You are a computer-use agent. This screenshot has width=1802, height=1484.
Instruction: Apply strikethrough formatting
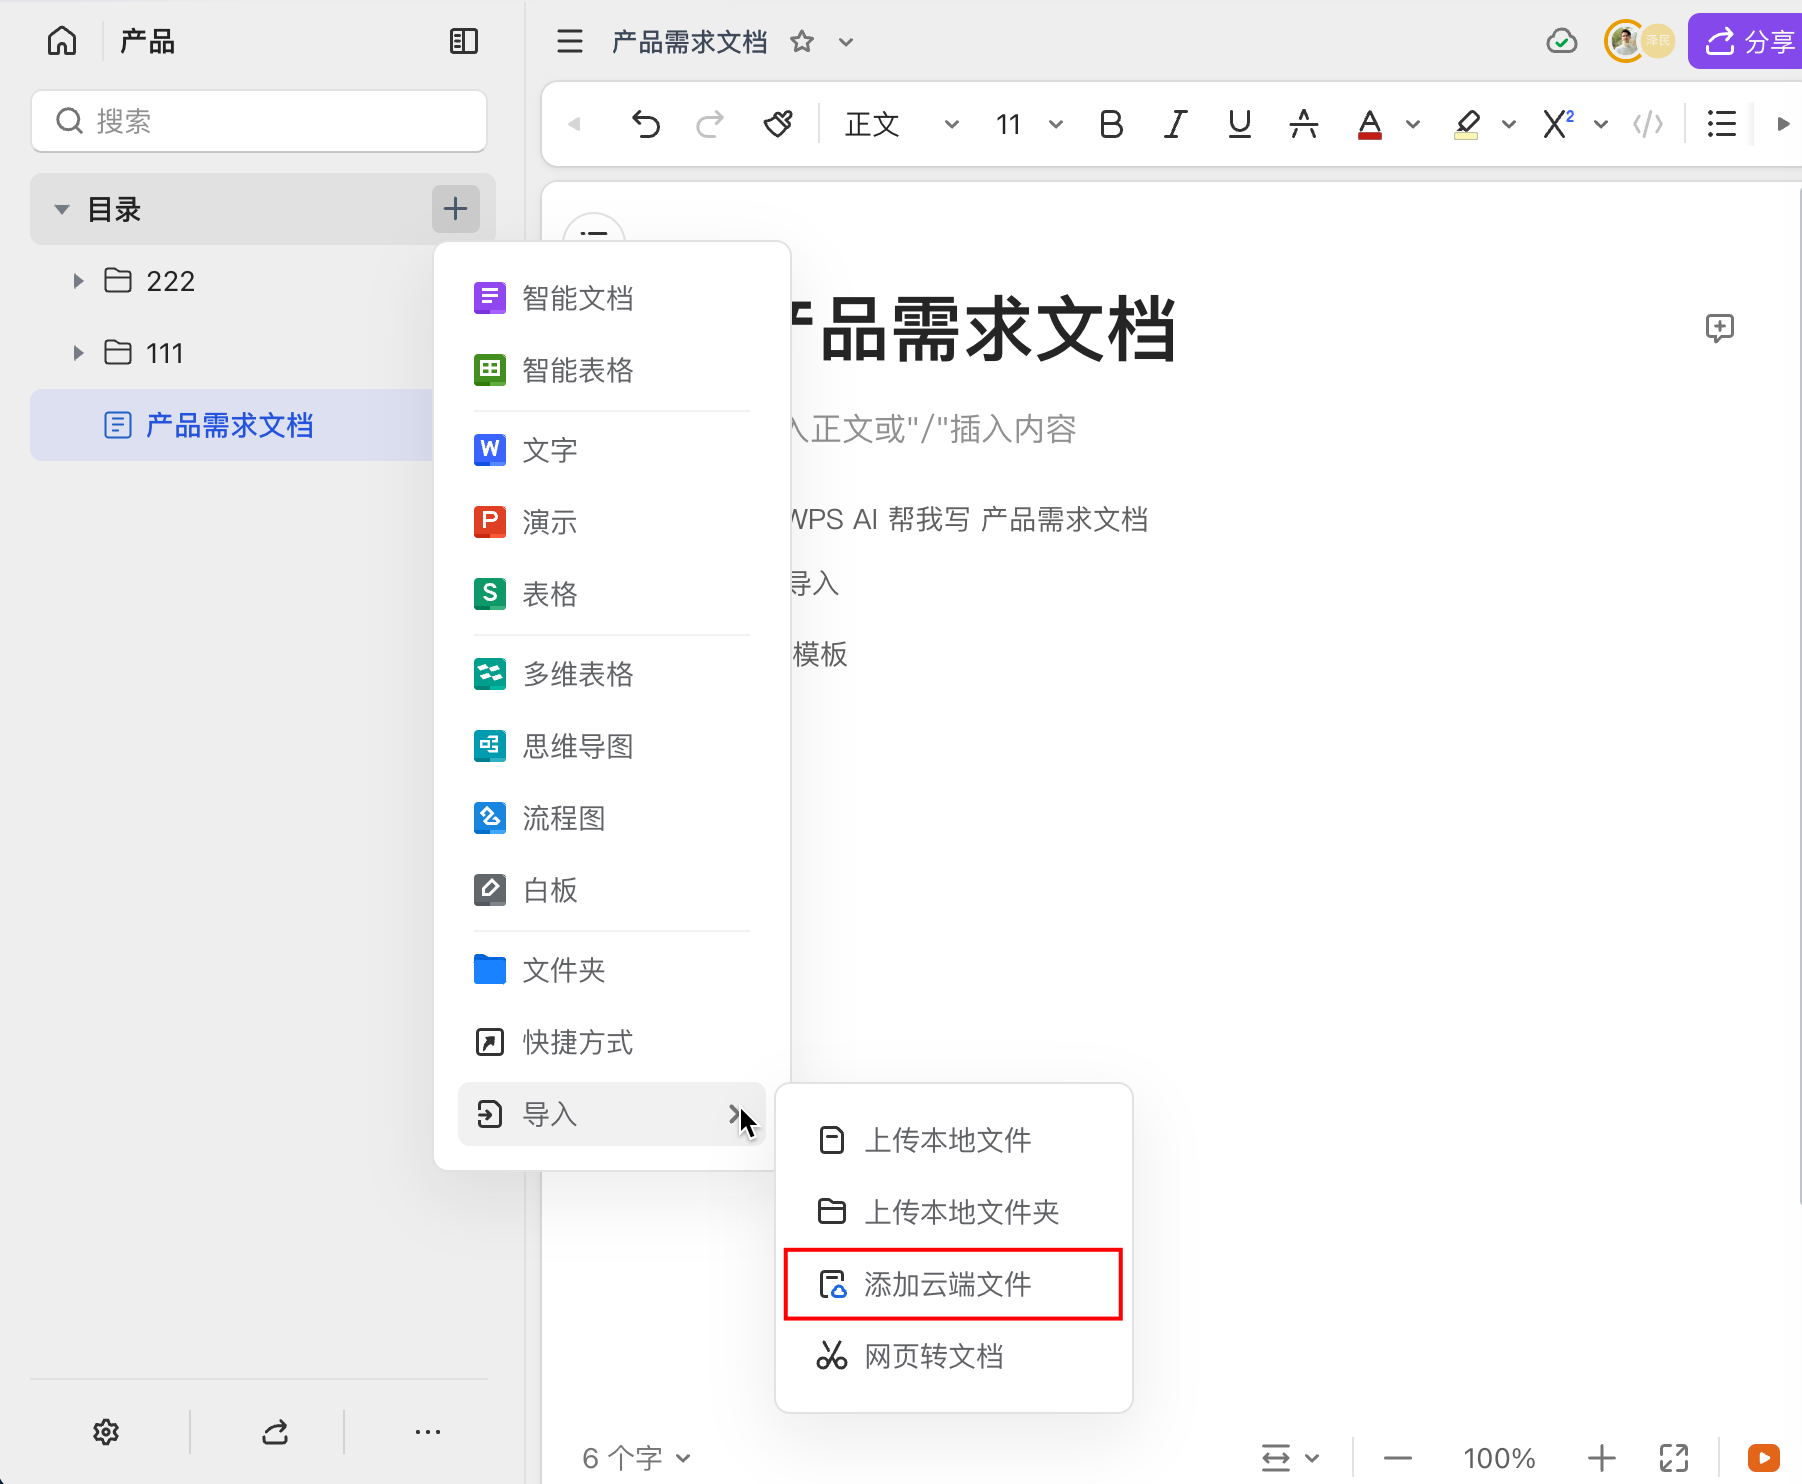[1303, 124]
